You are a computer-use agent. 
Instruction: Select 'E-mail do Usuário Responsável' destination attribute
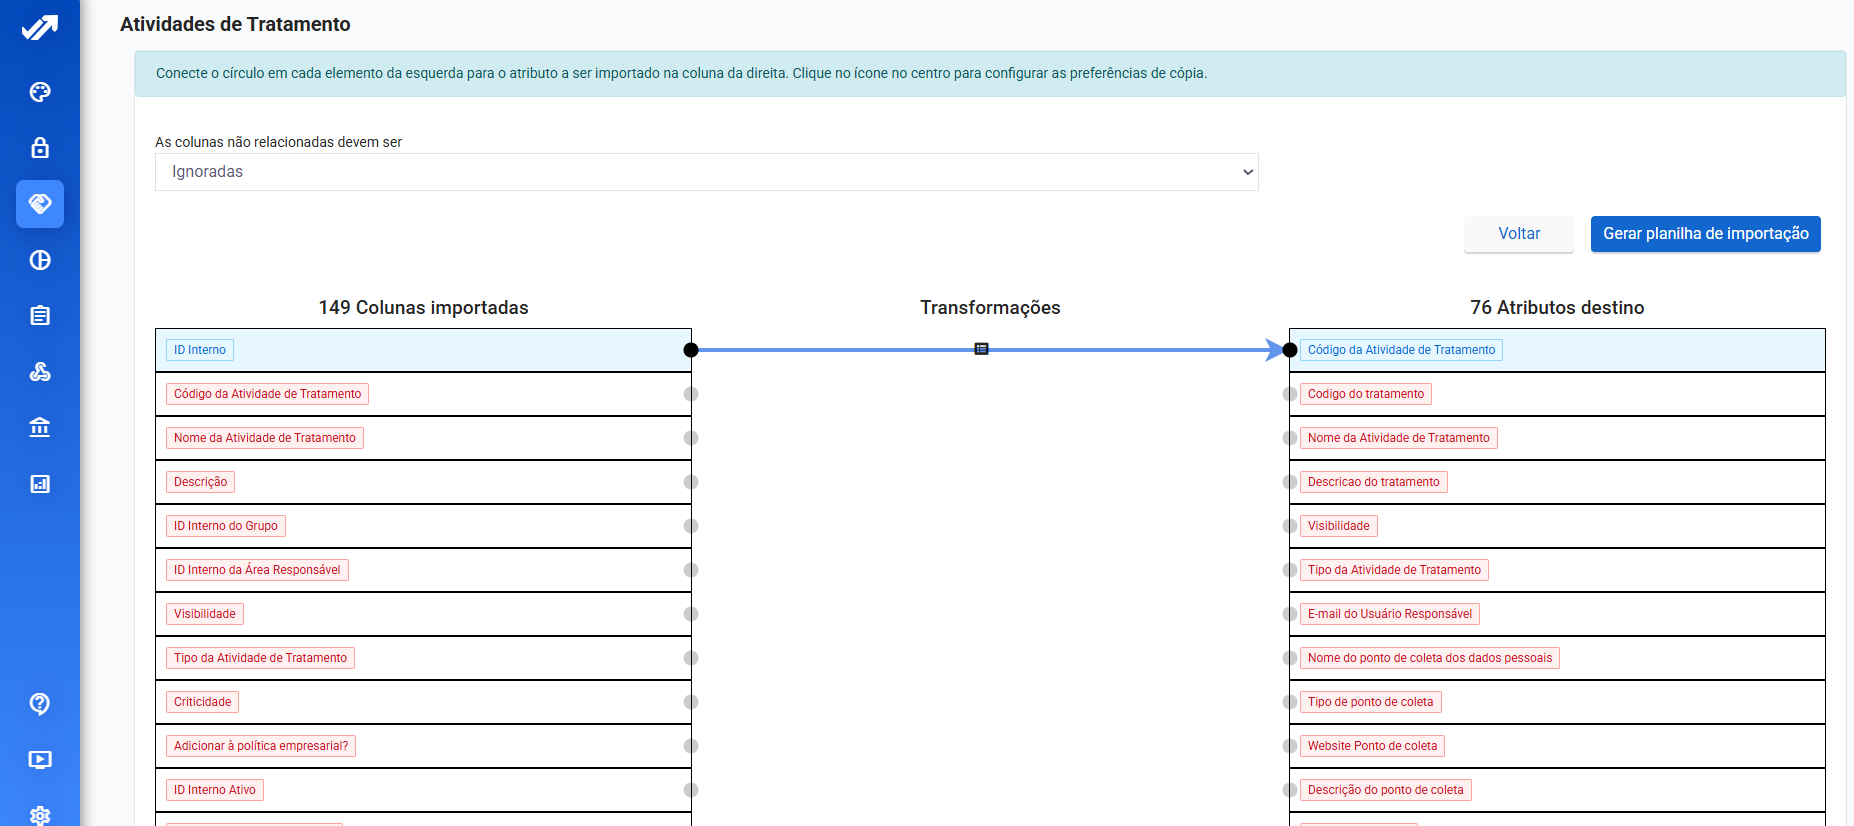point(1389,614)
